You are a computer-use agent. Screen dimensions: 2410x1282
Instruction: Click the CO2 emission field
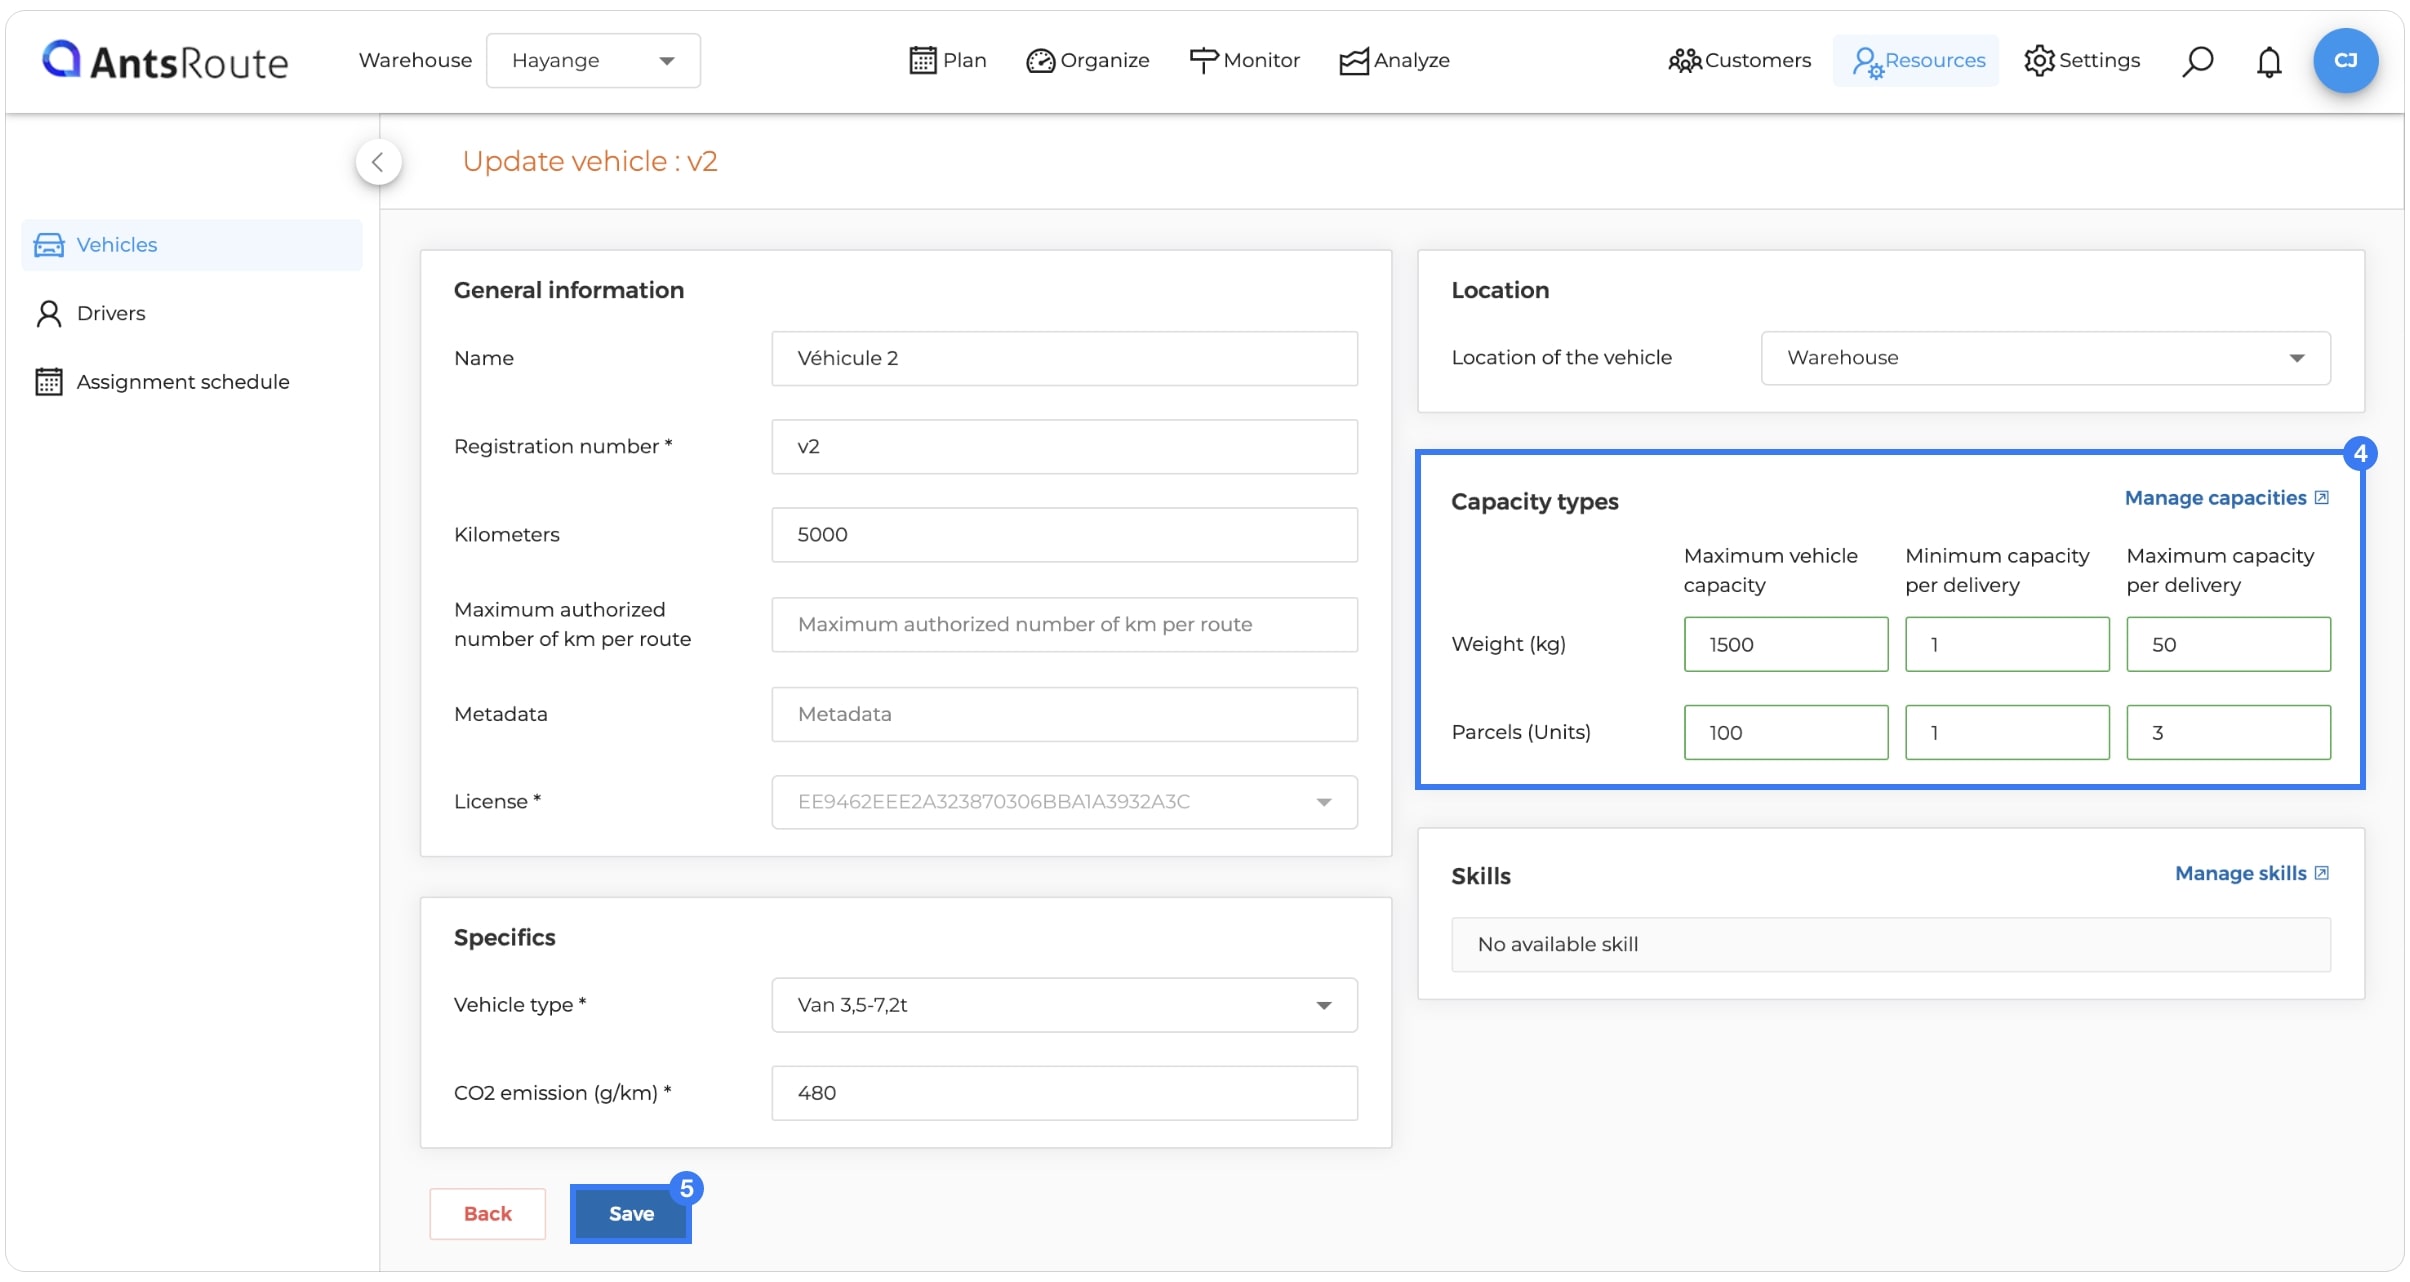pyautogui.click(x=1064, y=1093)
